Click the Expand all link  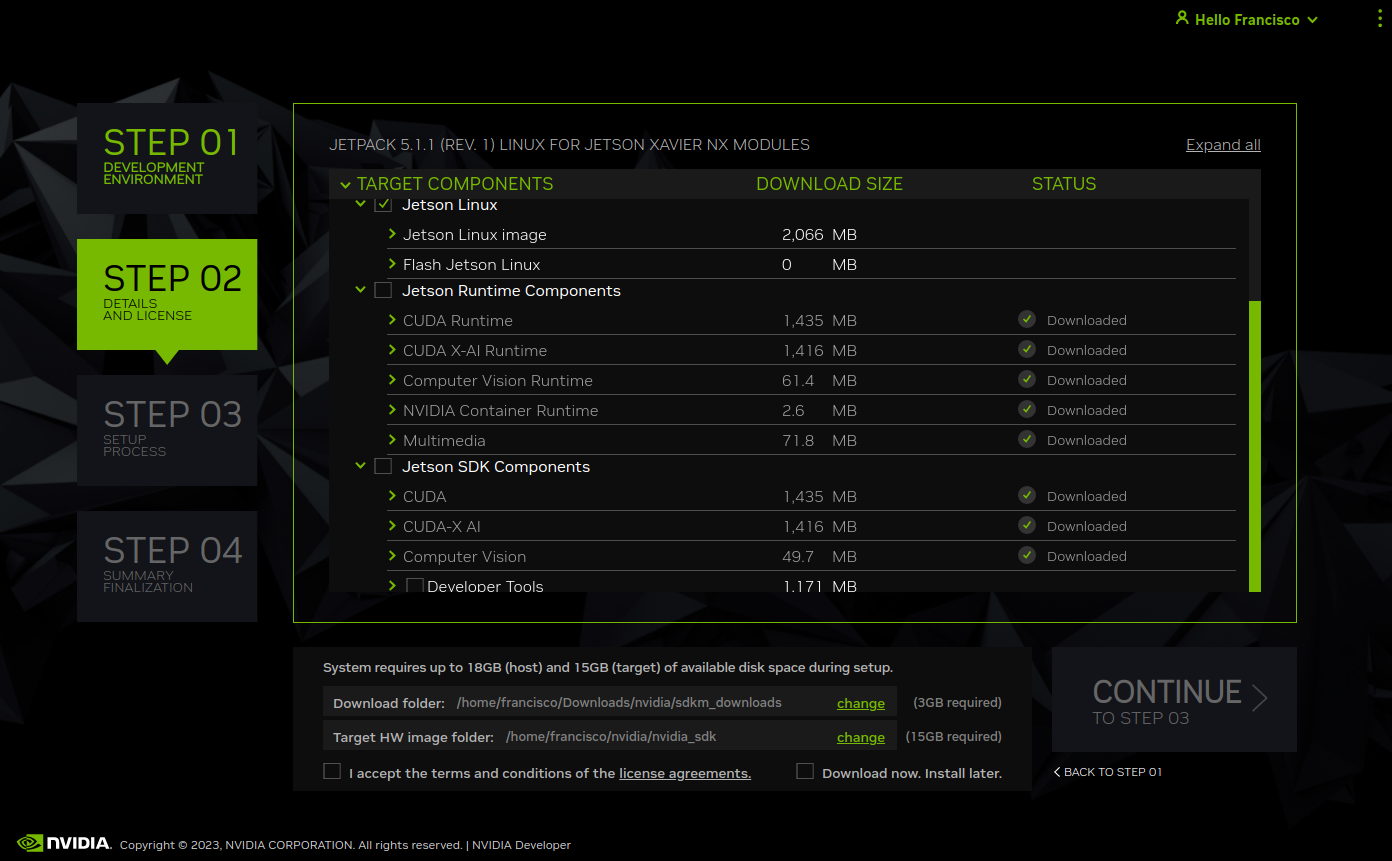click(x=1223, y=145)
